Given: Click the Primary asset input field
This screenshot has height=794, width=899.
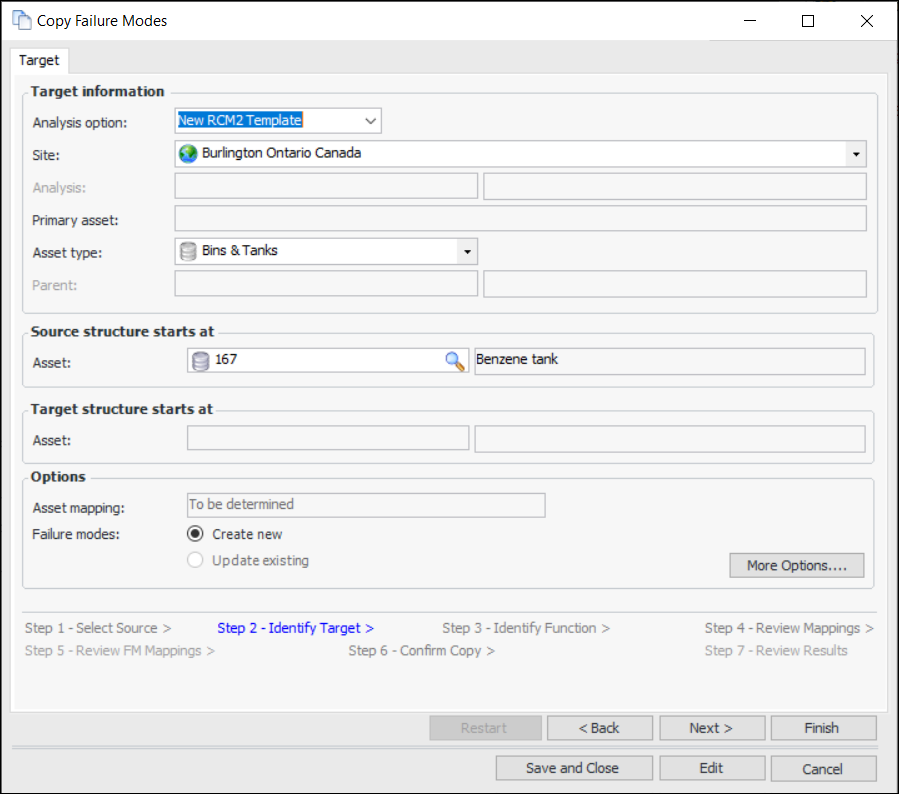Looking at the screenshot, I should pos(520,219).
